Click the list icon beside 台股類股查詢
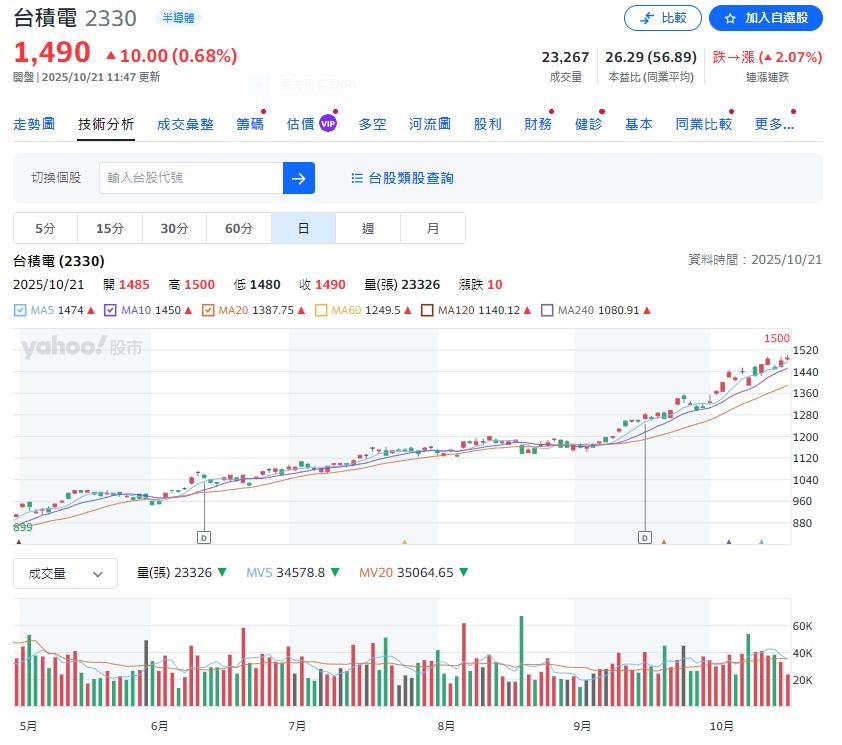The height and width of the screenshot is (745, 842). 356,177
